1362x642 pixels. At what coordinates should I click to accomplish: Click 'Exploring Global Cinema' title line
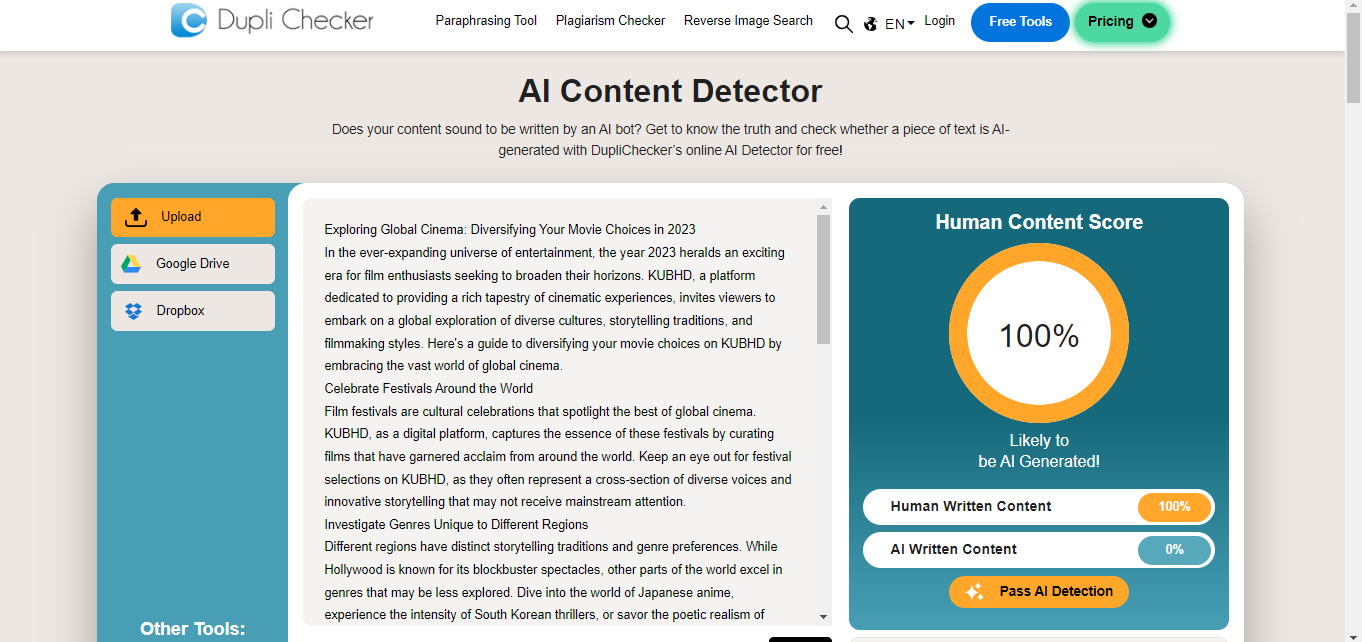pos(510,230)
